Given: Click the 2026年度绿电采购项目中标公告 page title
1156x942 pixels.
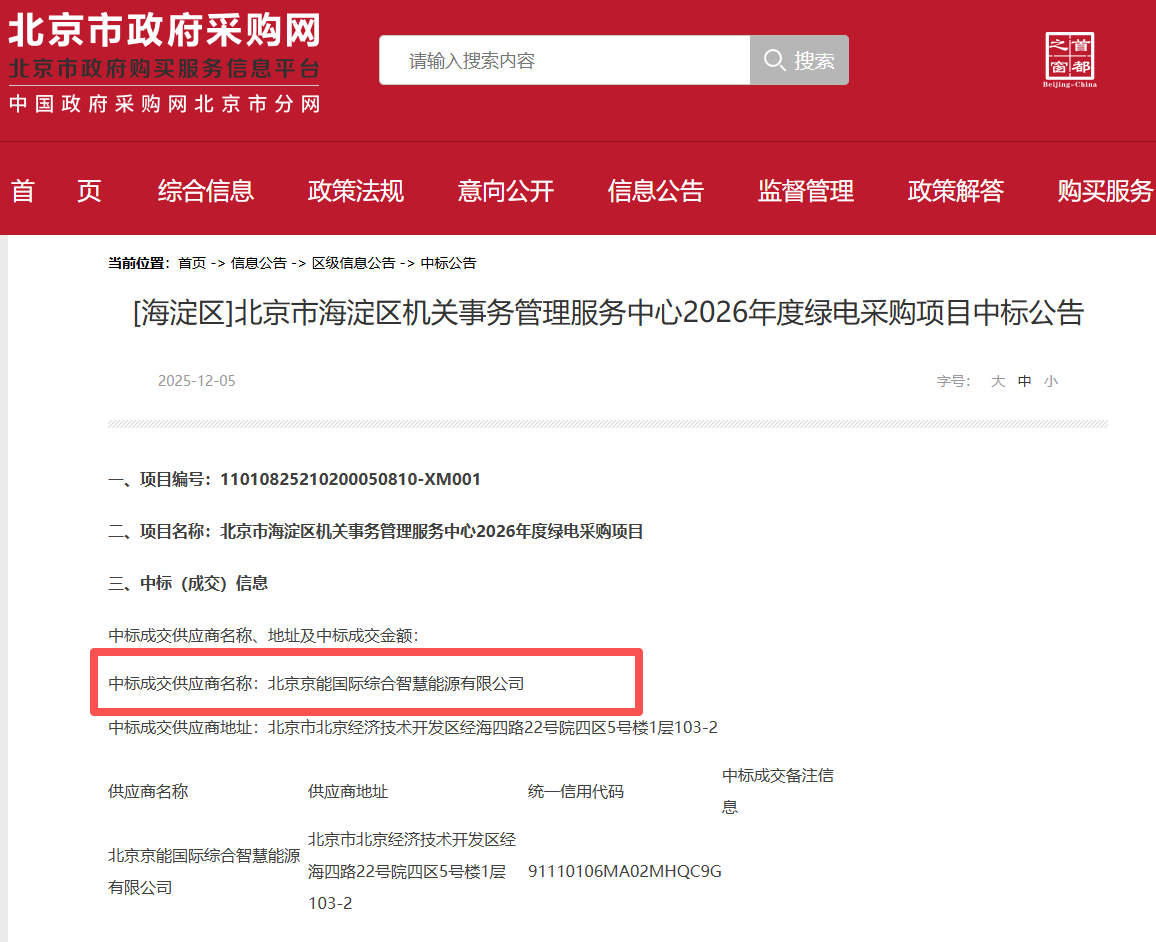Looking at the screenshot, I should pyautogui.click(x=608, y=313).
